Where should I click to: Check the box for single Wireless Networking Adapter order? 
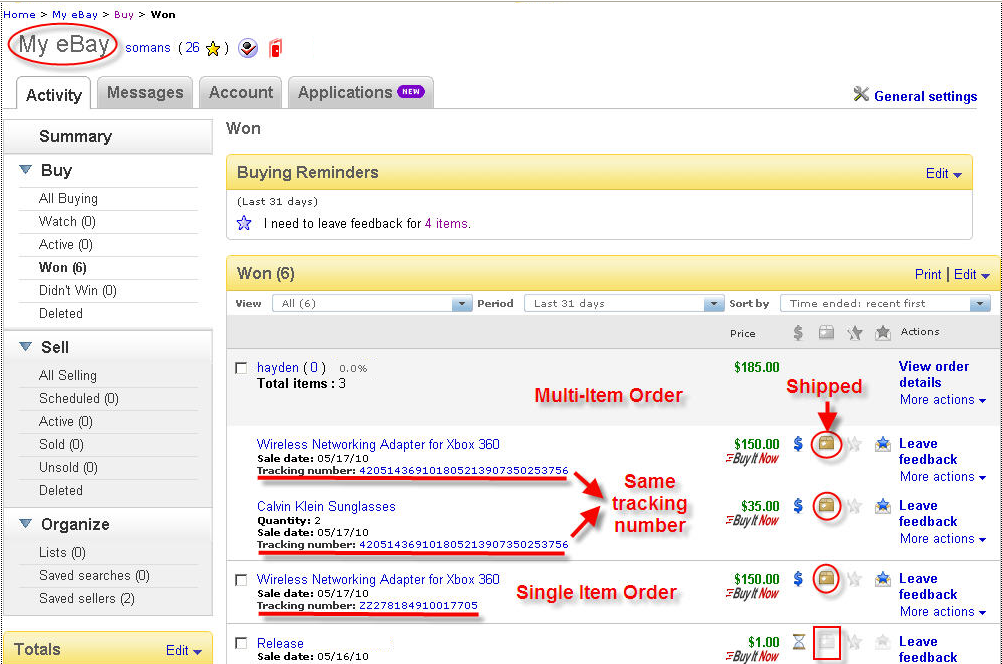click(x=241, y=580)
